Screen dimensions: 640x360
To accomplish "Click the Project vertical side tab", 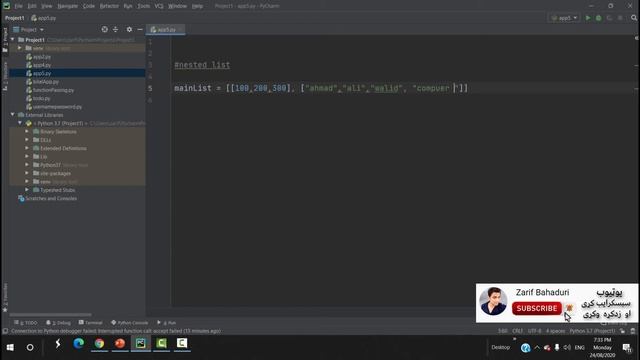I will (x=5, y=40).
